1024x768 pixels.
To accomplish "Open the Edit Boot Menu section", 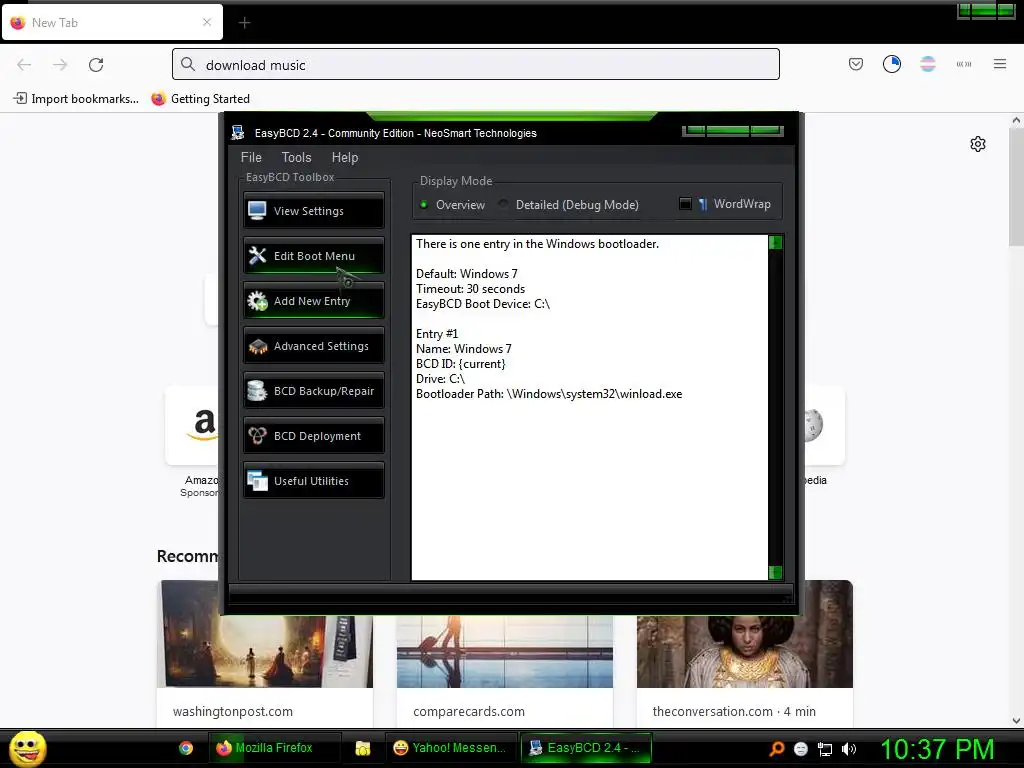I will (313, 255).
